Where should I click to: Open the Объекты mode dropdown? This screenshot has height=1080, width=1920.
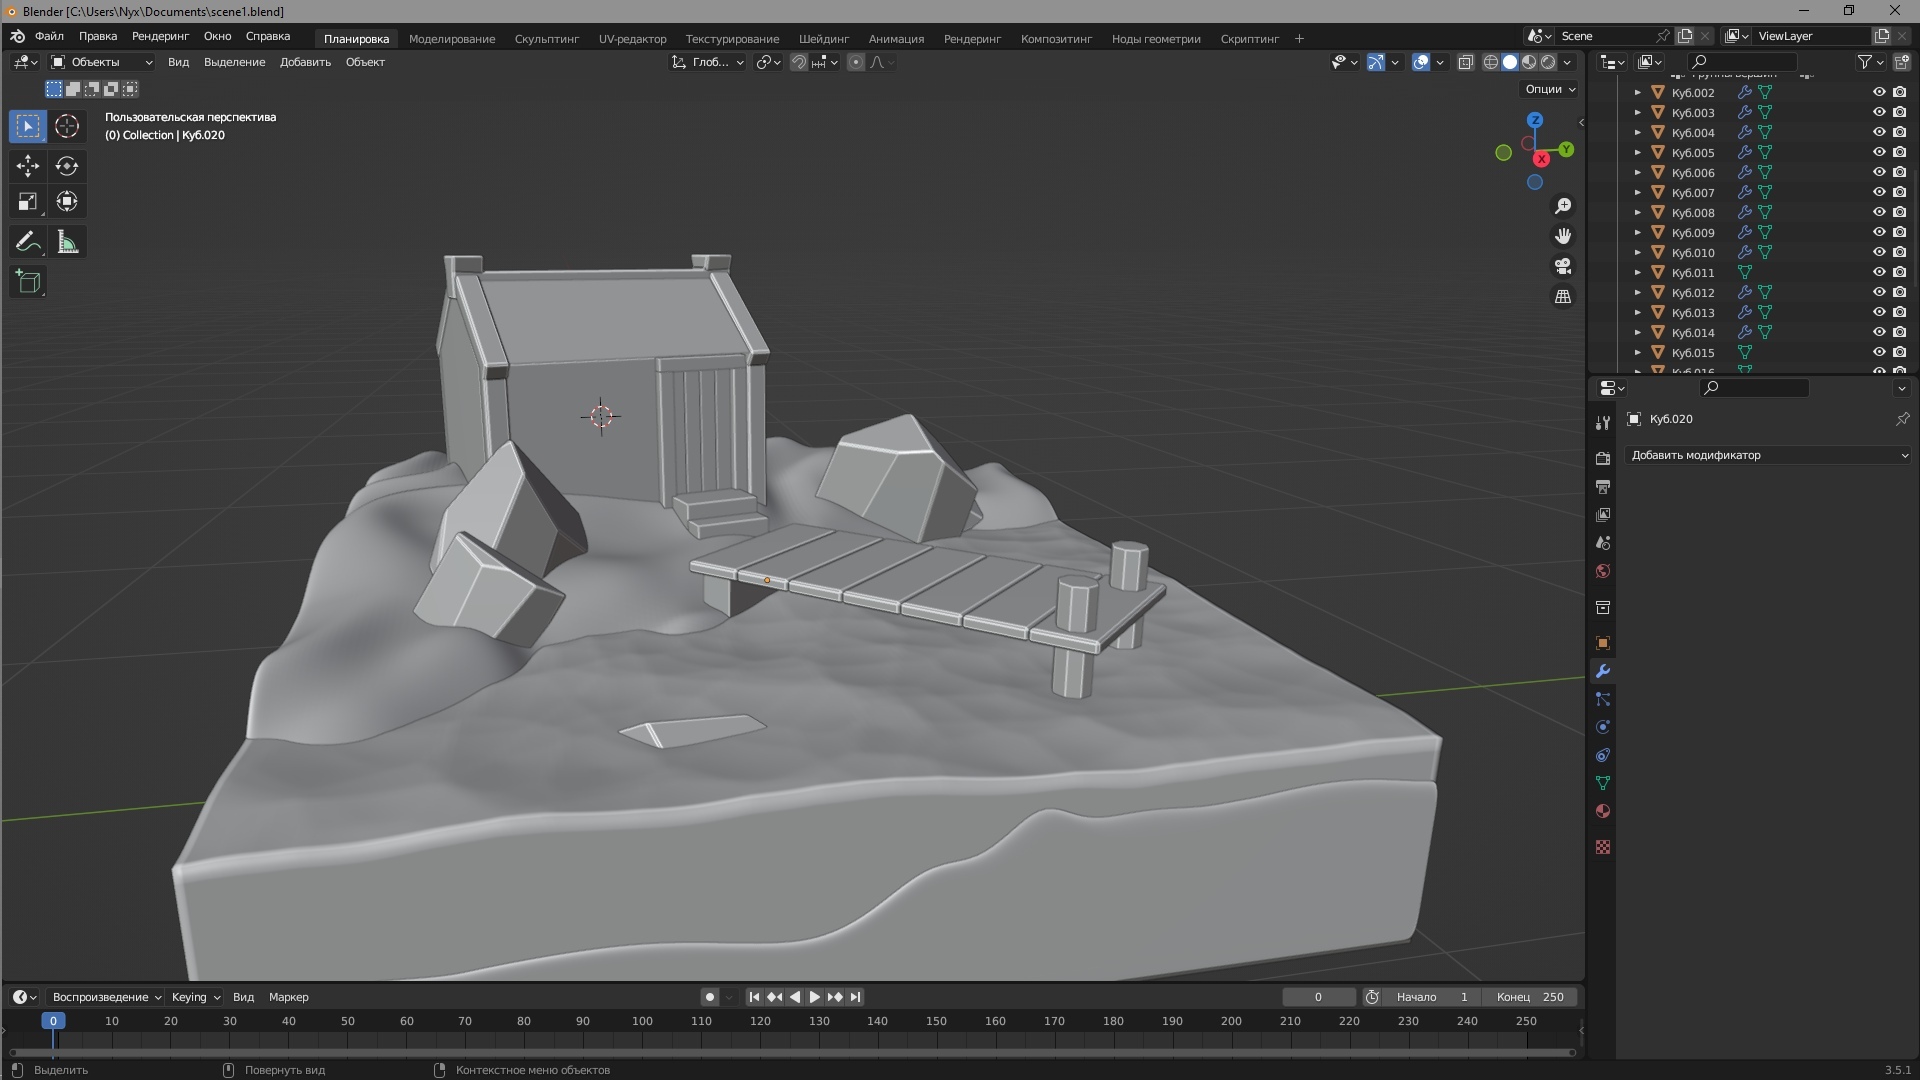[x=101, y=62]
